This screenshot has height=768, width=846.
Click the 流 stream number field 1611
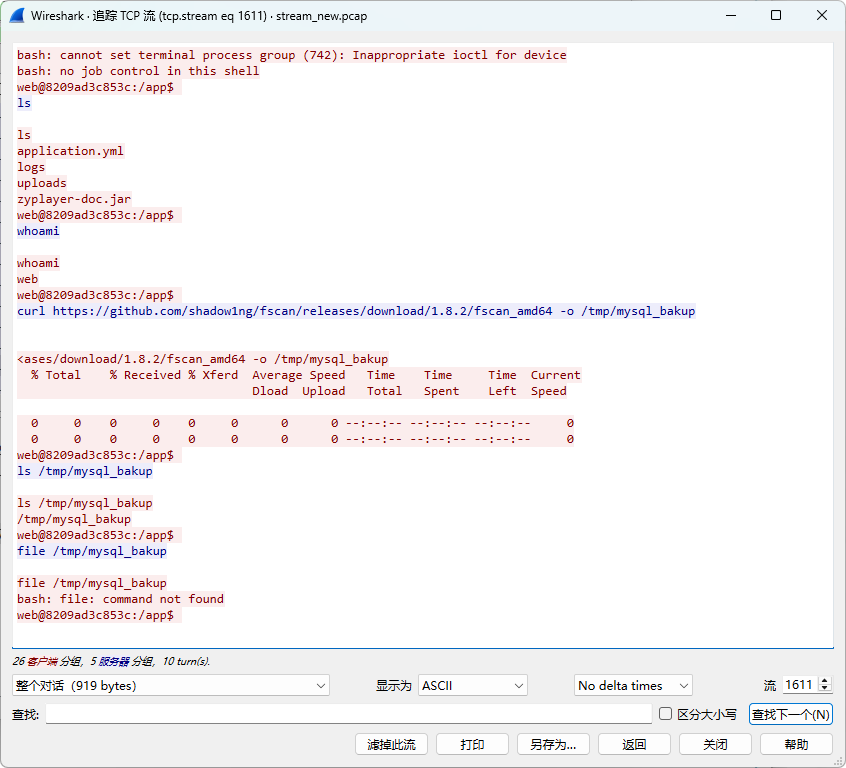[800, 685]
